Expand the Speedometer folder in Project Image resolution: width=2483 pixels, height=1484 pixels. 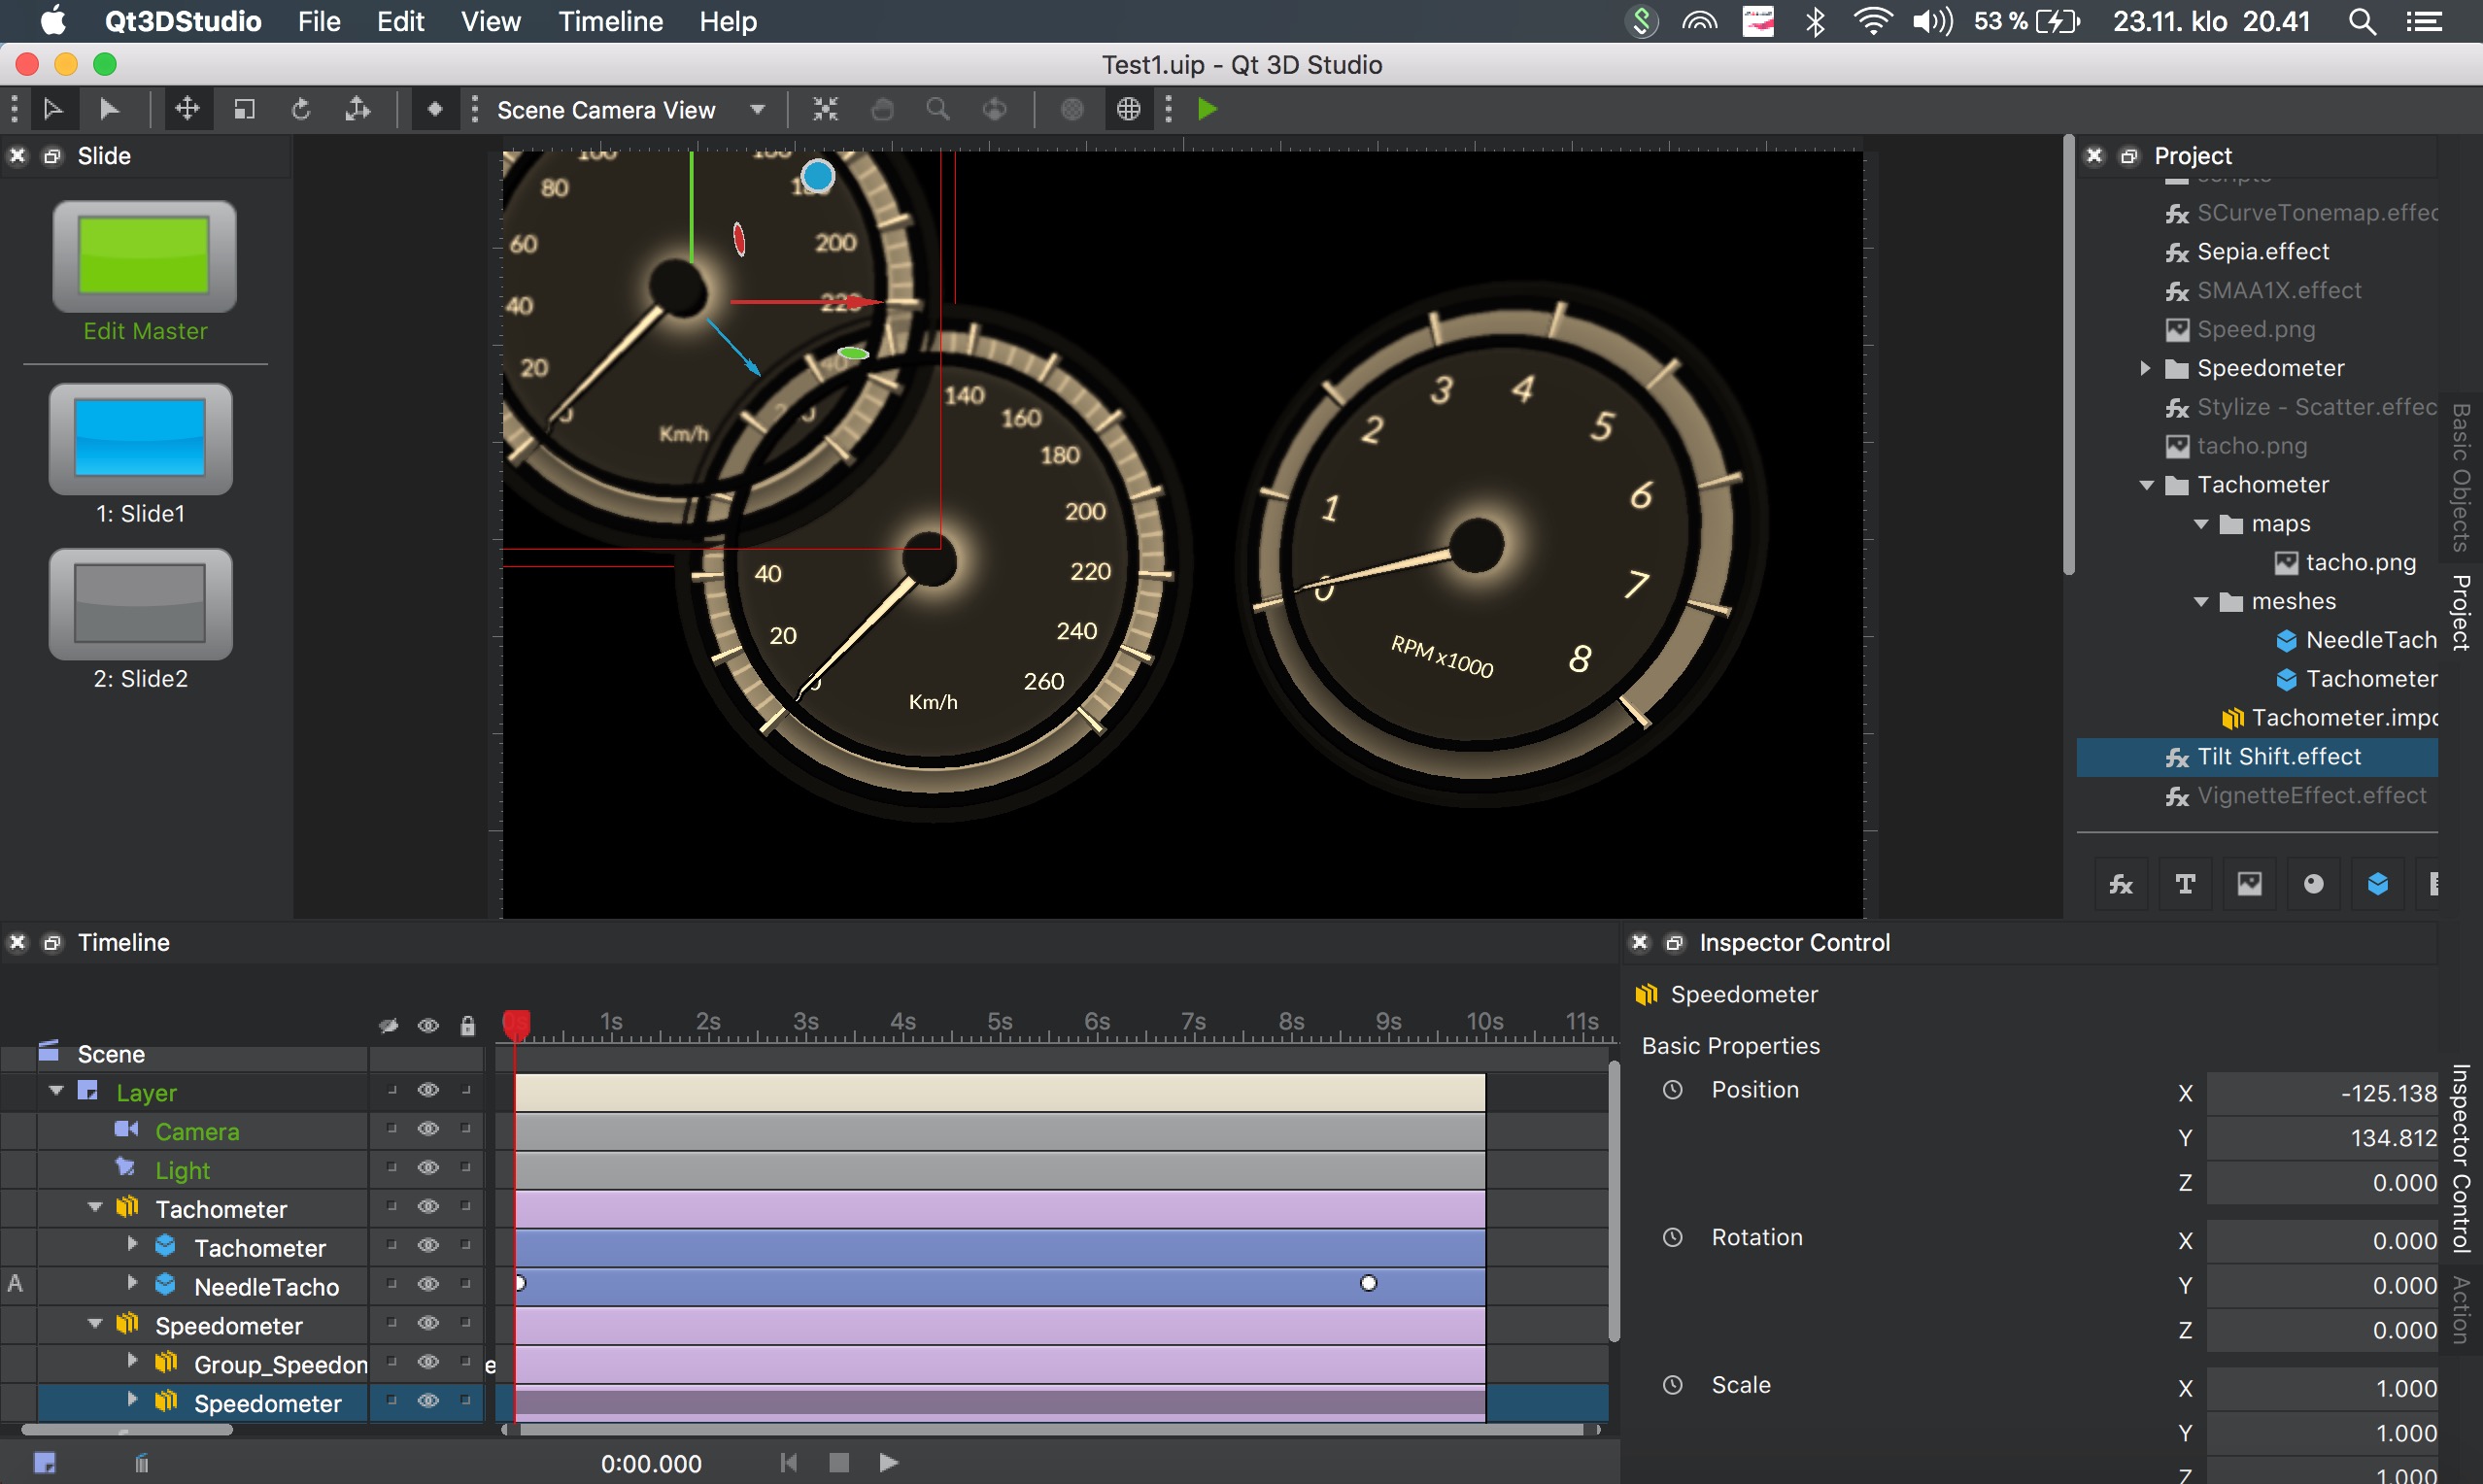coord(2144,368)
